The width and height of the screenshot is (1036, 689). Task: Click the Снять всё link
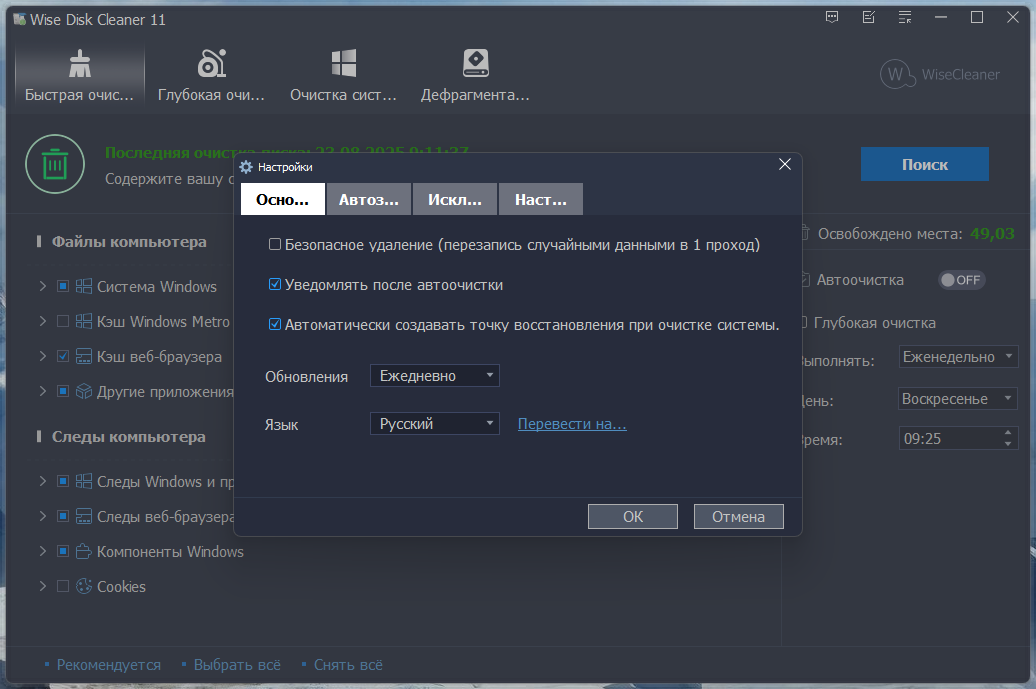click(348, 665)
